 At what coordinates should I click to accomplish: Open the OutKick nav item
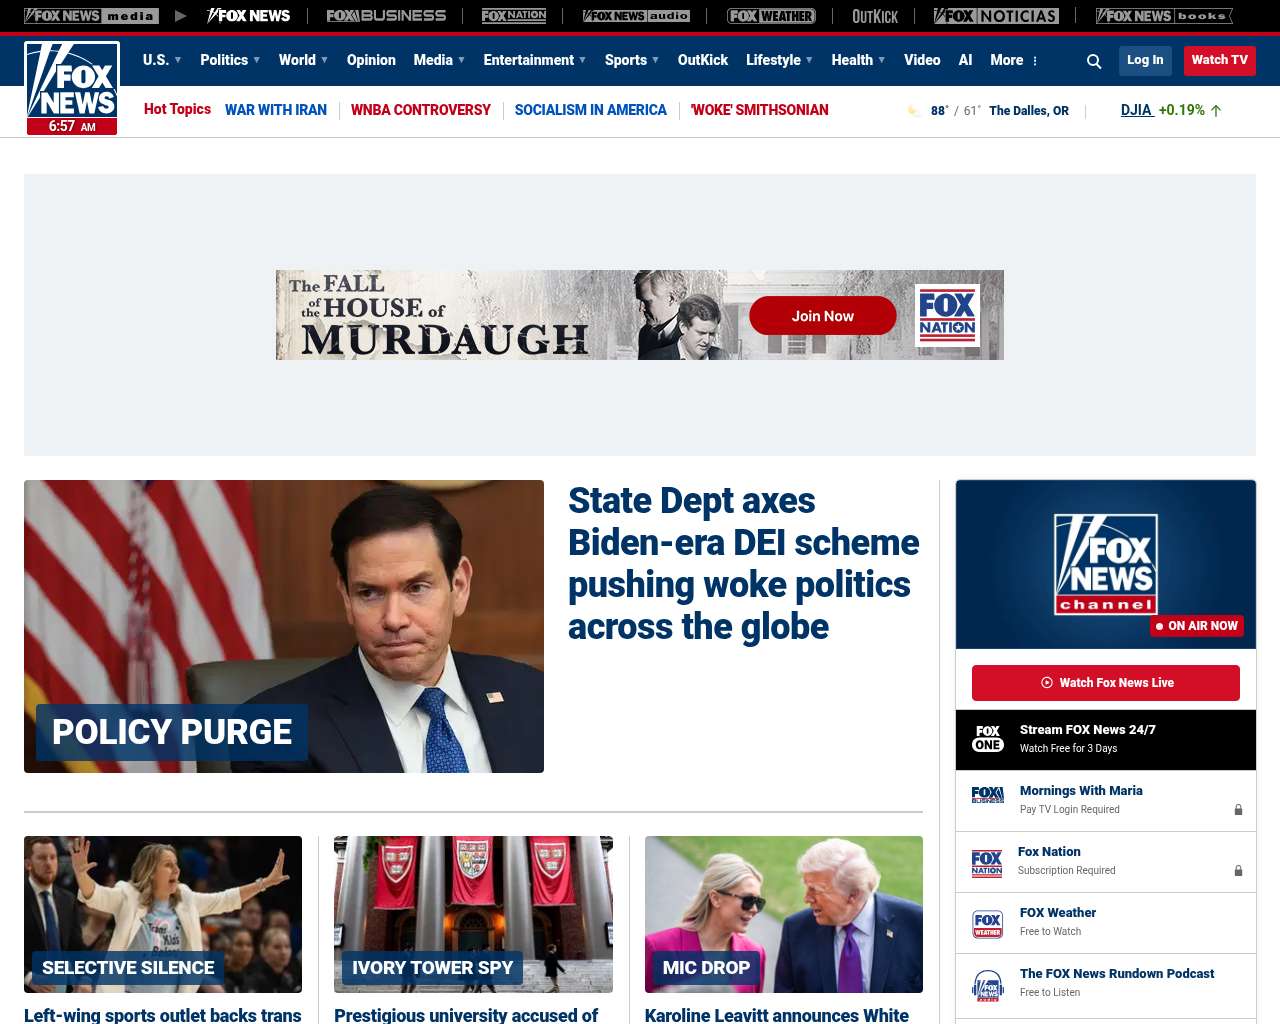click(x=703, y=60)
